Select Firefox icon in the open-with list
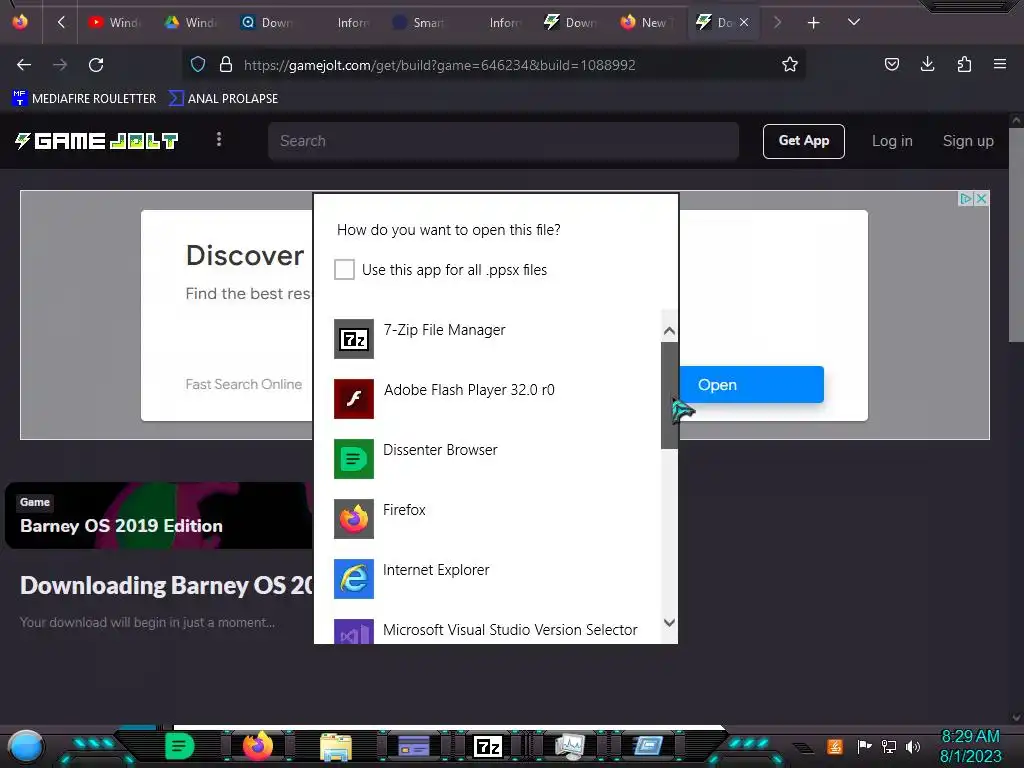This screenshot has width=1024, height=768. click(354, 519)
